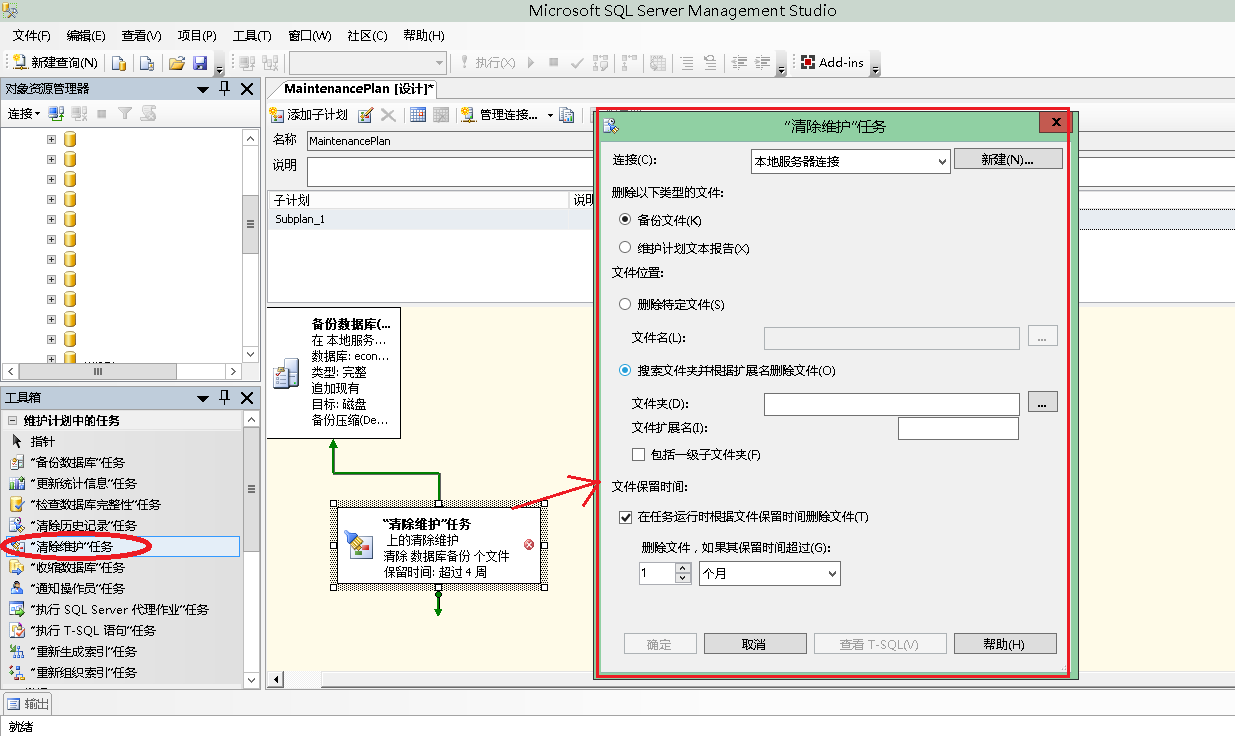Image resolution: width=1237 pixels, height=736 pixels.
Task: Open subplan properties edit icon
Action: [366, 115]
